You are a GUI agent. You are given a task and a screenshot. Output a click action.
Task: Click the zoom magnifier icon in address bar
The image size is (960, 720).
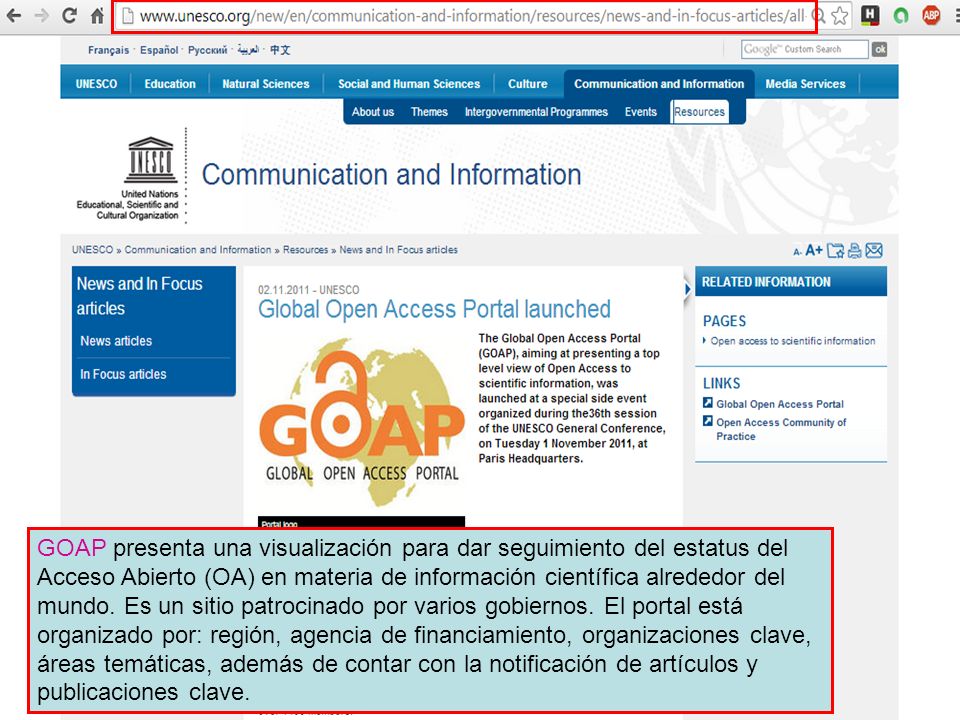click(x=819, y=15)
